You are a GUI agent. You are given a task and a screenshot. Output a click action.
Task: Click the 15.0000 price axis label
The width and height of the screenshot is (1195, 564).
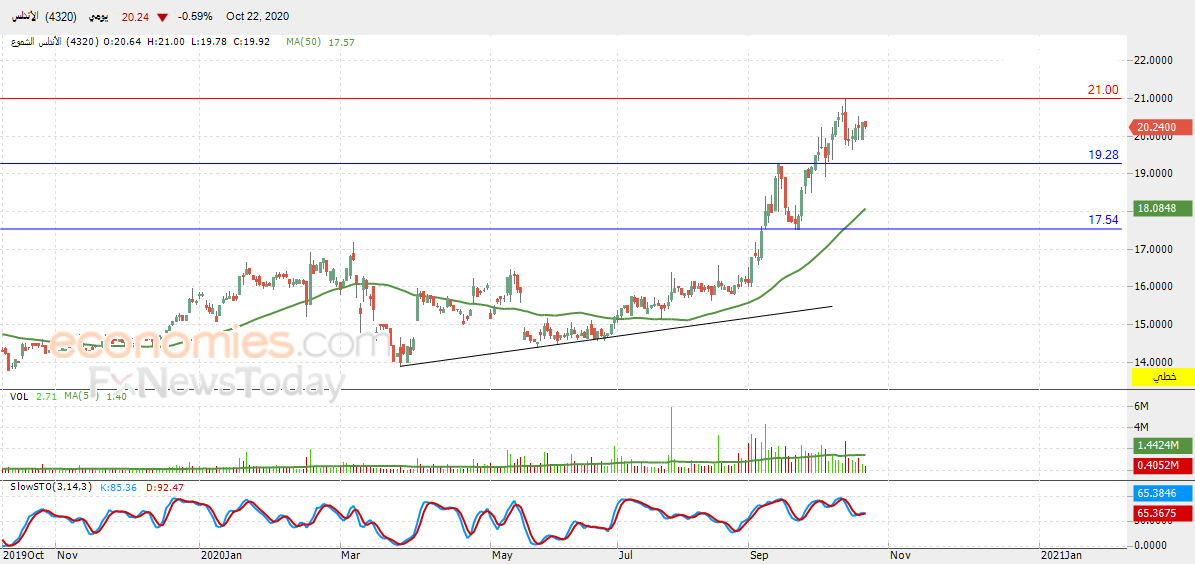(x=1155, y=324)
